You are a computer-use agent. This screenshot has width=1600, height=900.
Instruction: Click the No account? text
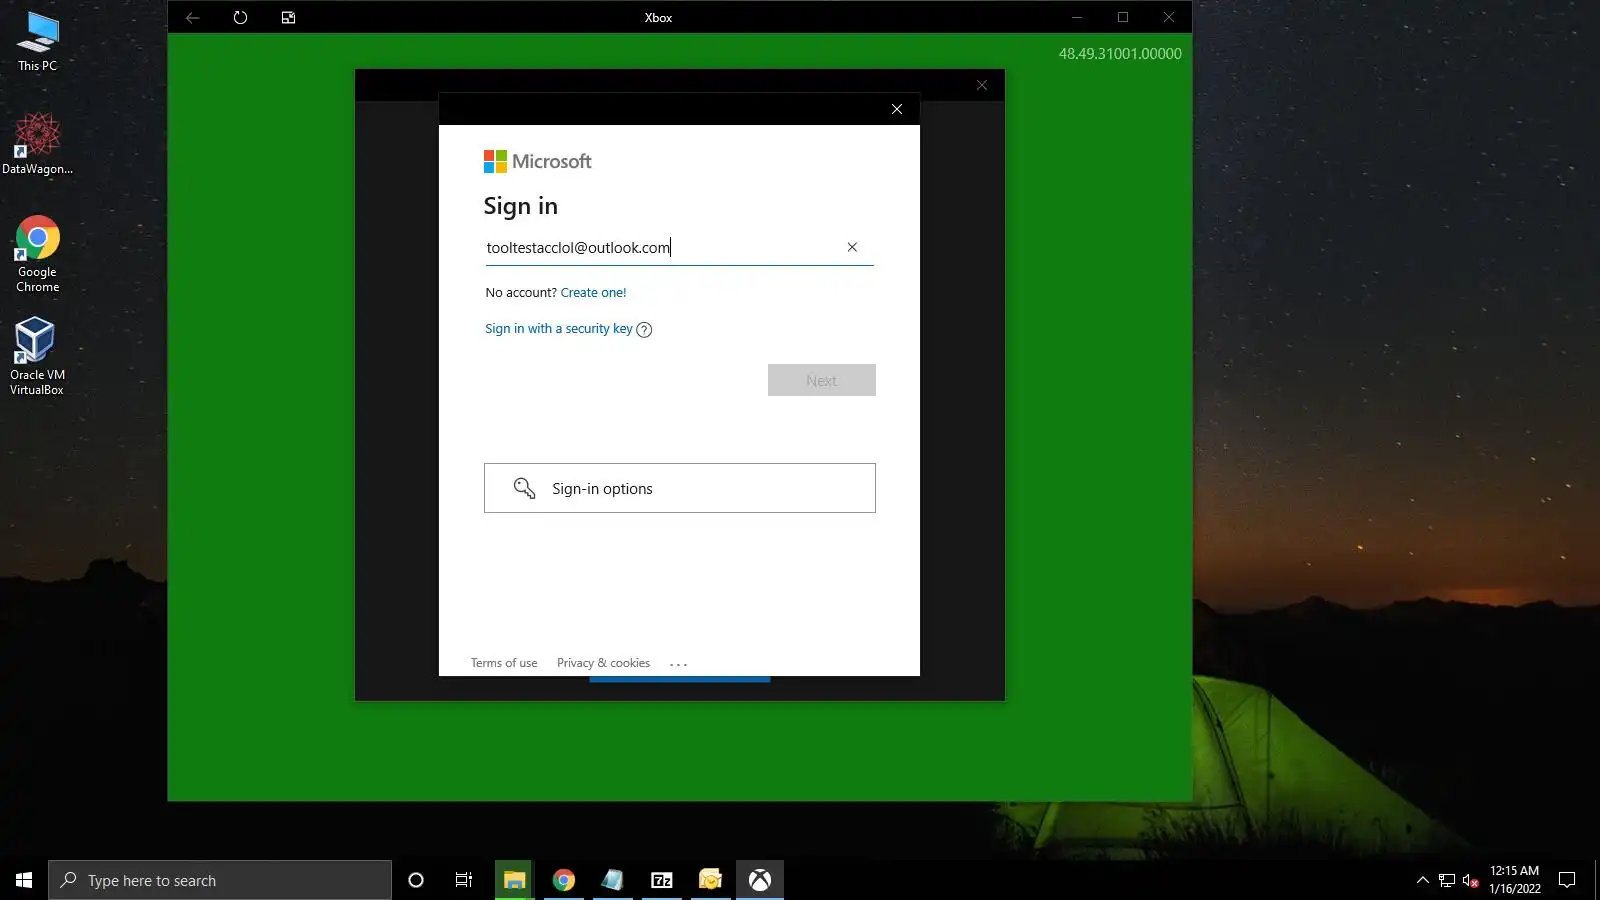tap(521, 293)
